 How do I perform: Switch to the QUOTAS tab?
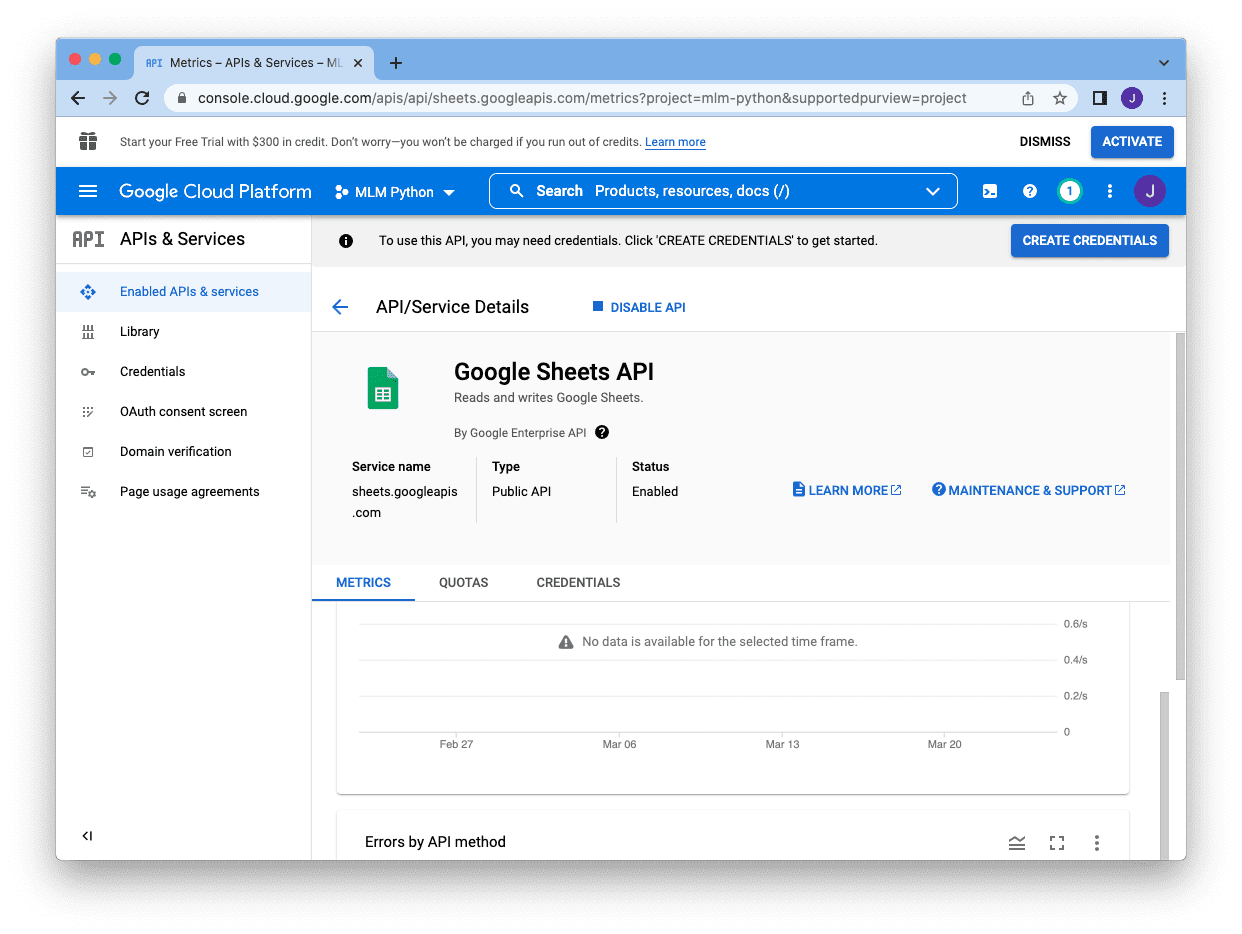click(464, 583)
